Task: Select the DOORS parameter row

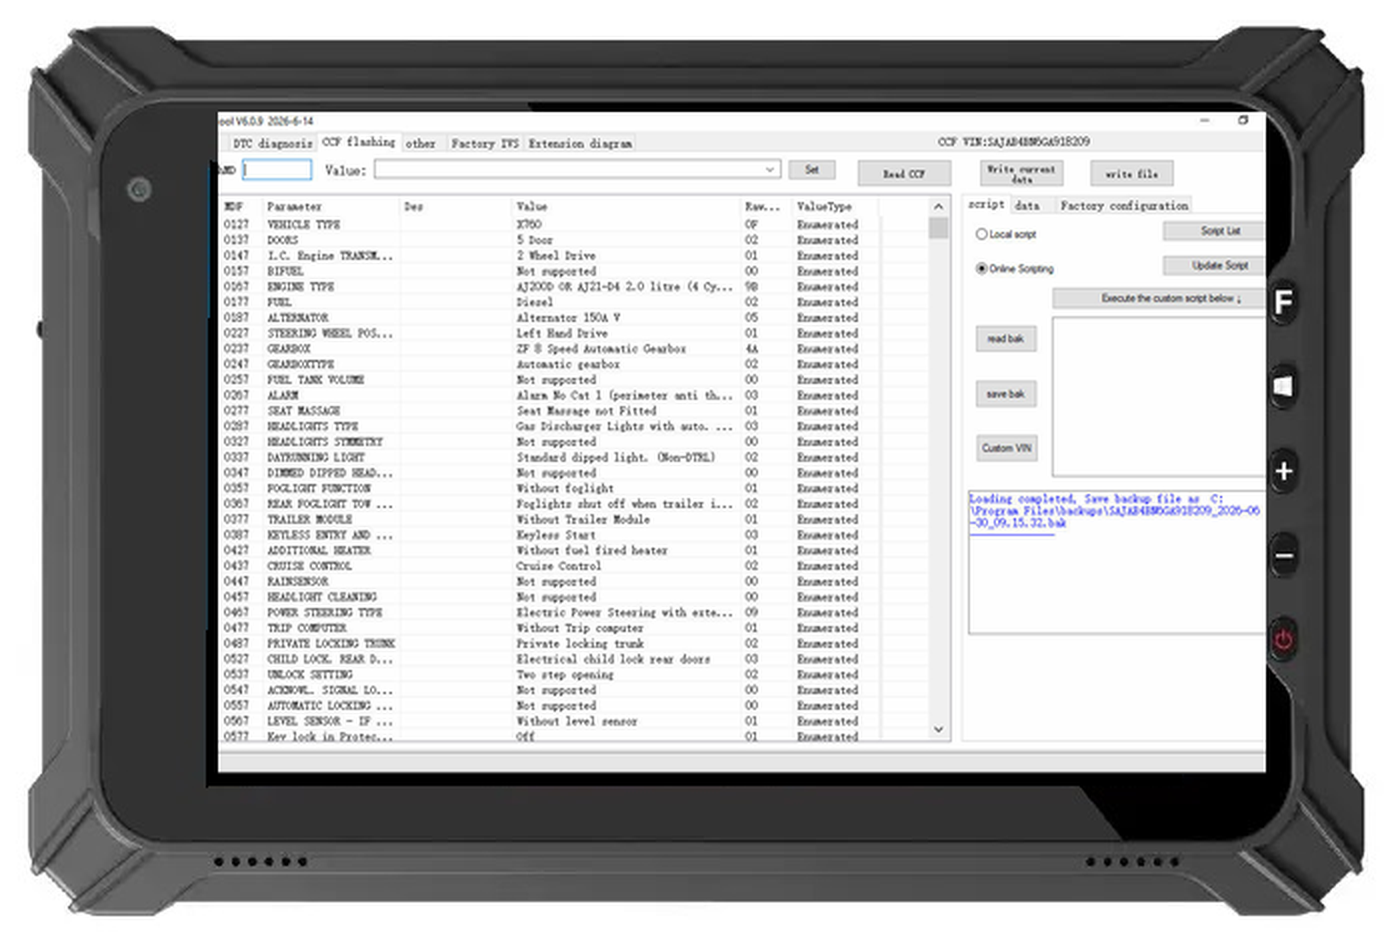Action: pyautogui.click(x=574, y=240)
